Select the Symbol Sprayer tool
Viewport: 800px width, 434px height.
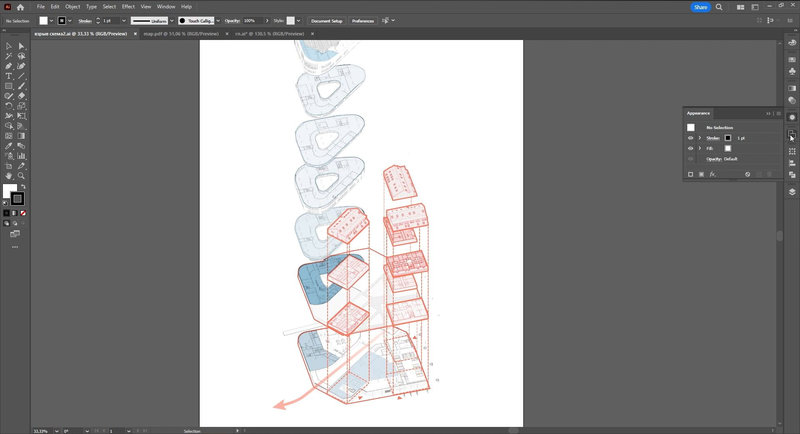tap(9, 156)
